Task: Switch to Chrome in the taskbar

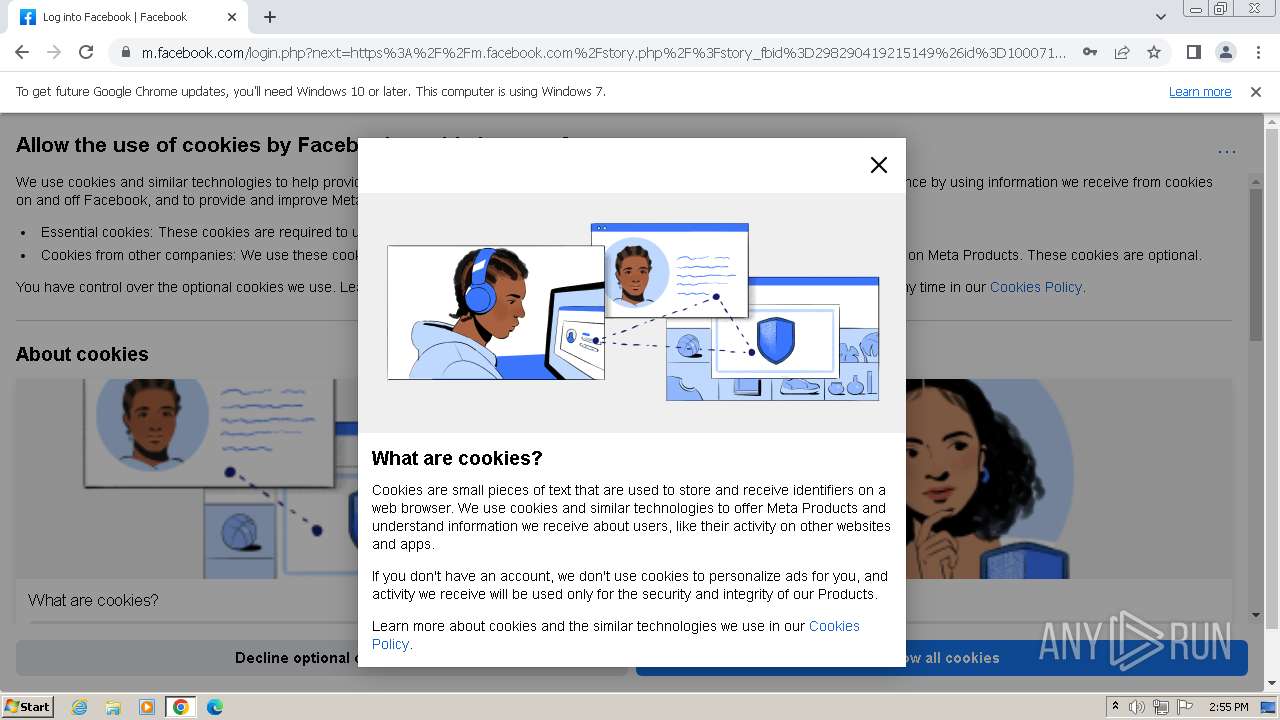Action: tap(181, 707)
